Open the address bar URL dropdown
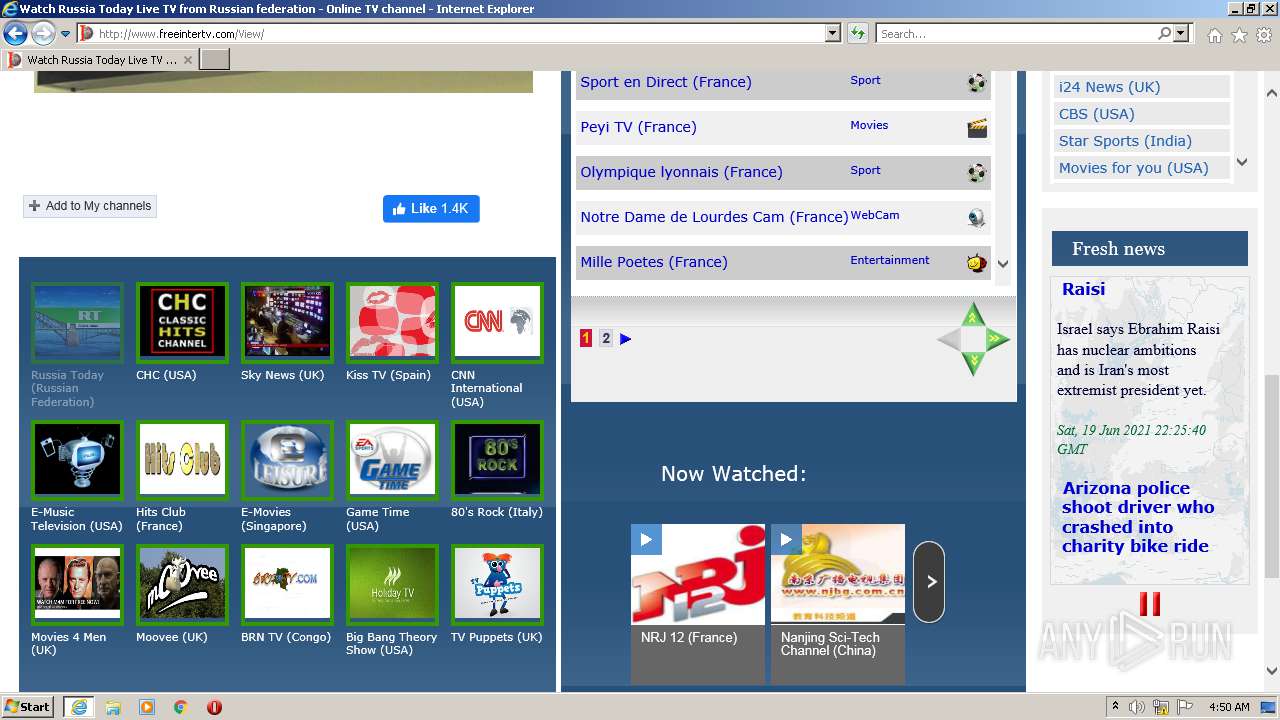Screen dimensions: 1280x720 click(833, 34)
